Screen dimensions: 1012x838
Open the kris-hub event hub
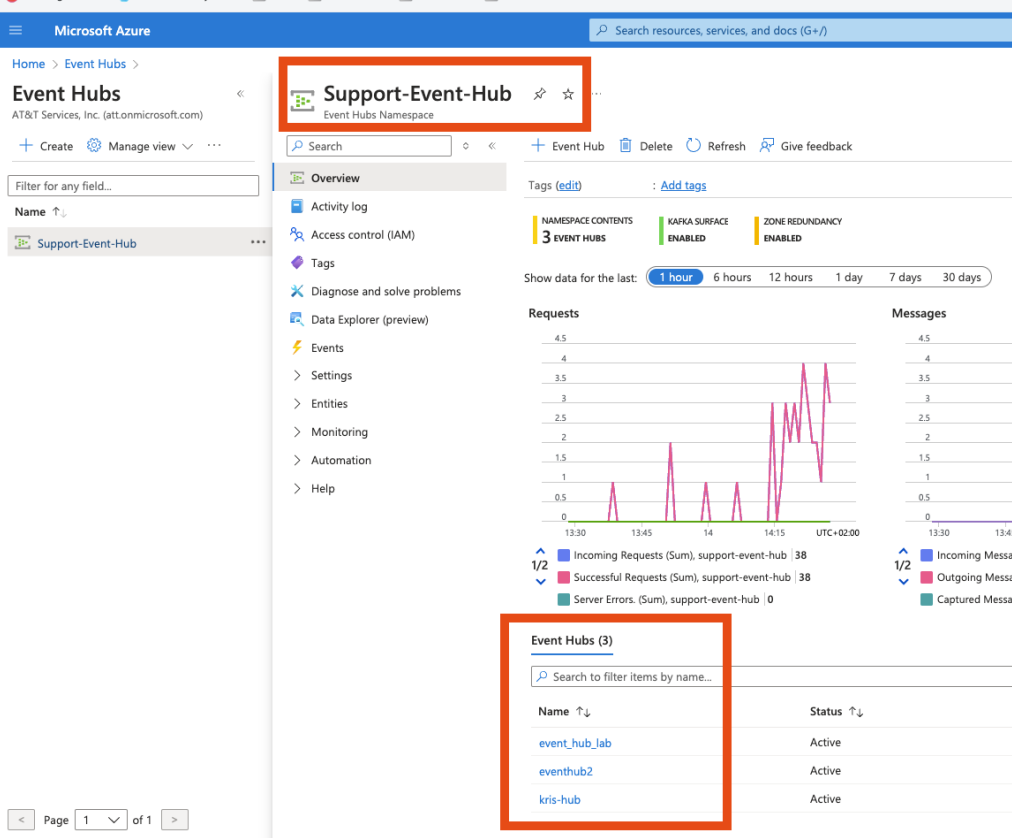(x=560, y=799)
